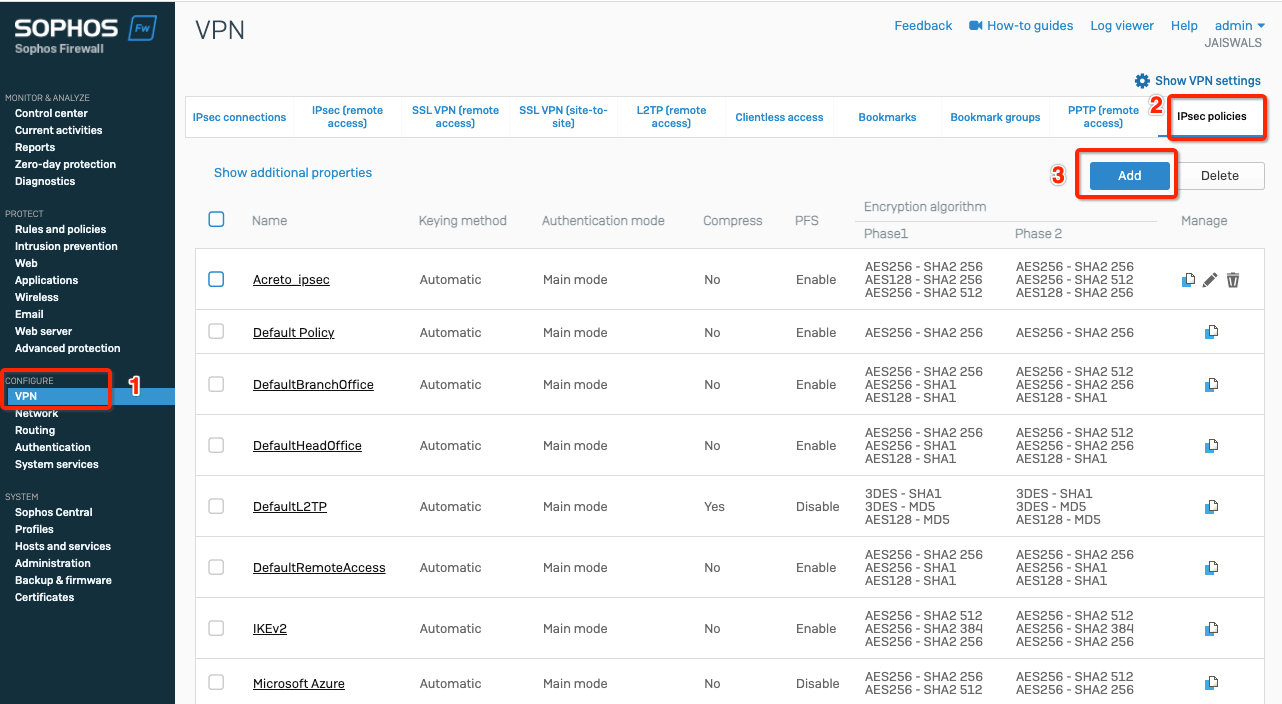Open the Microsoft Azure policy link

pos(299,684)
